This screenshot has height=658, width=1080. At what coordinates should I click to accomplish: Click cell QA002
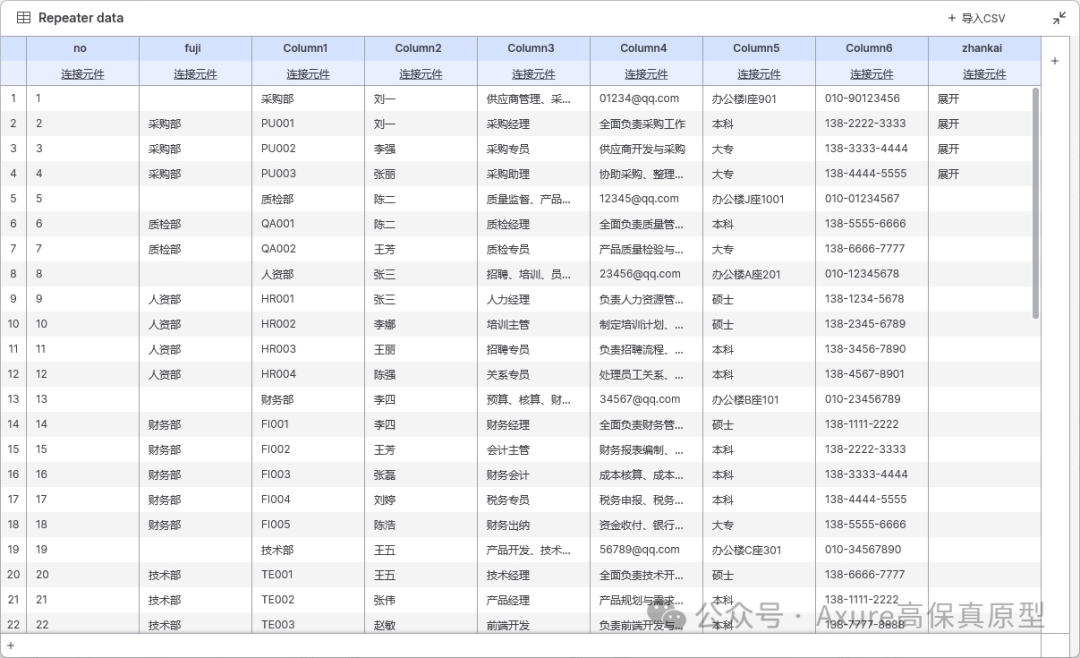tap(308, 249)
